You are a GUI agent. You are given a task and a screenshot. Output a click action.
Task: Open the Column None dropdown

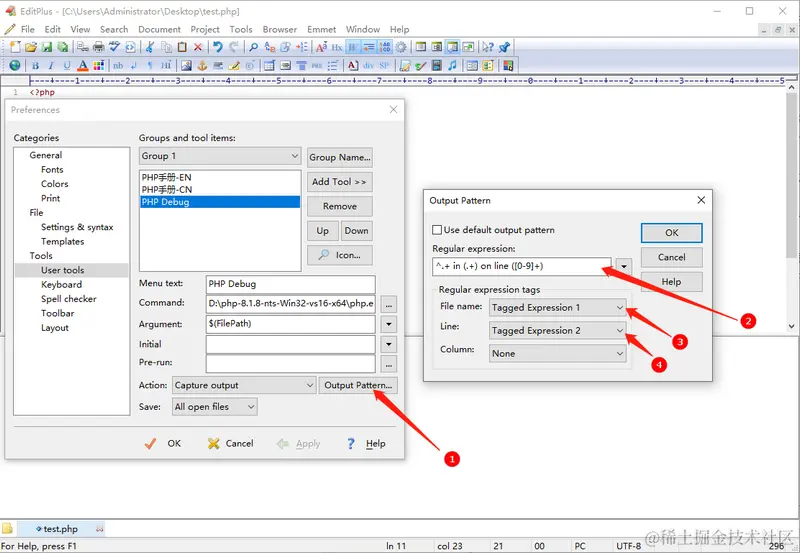[558, 354]
